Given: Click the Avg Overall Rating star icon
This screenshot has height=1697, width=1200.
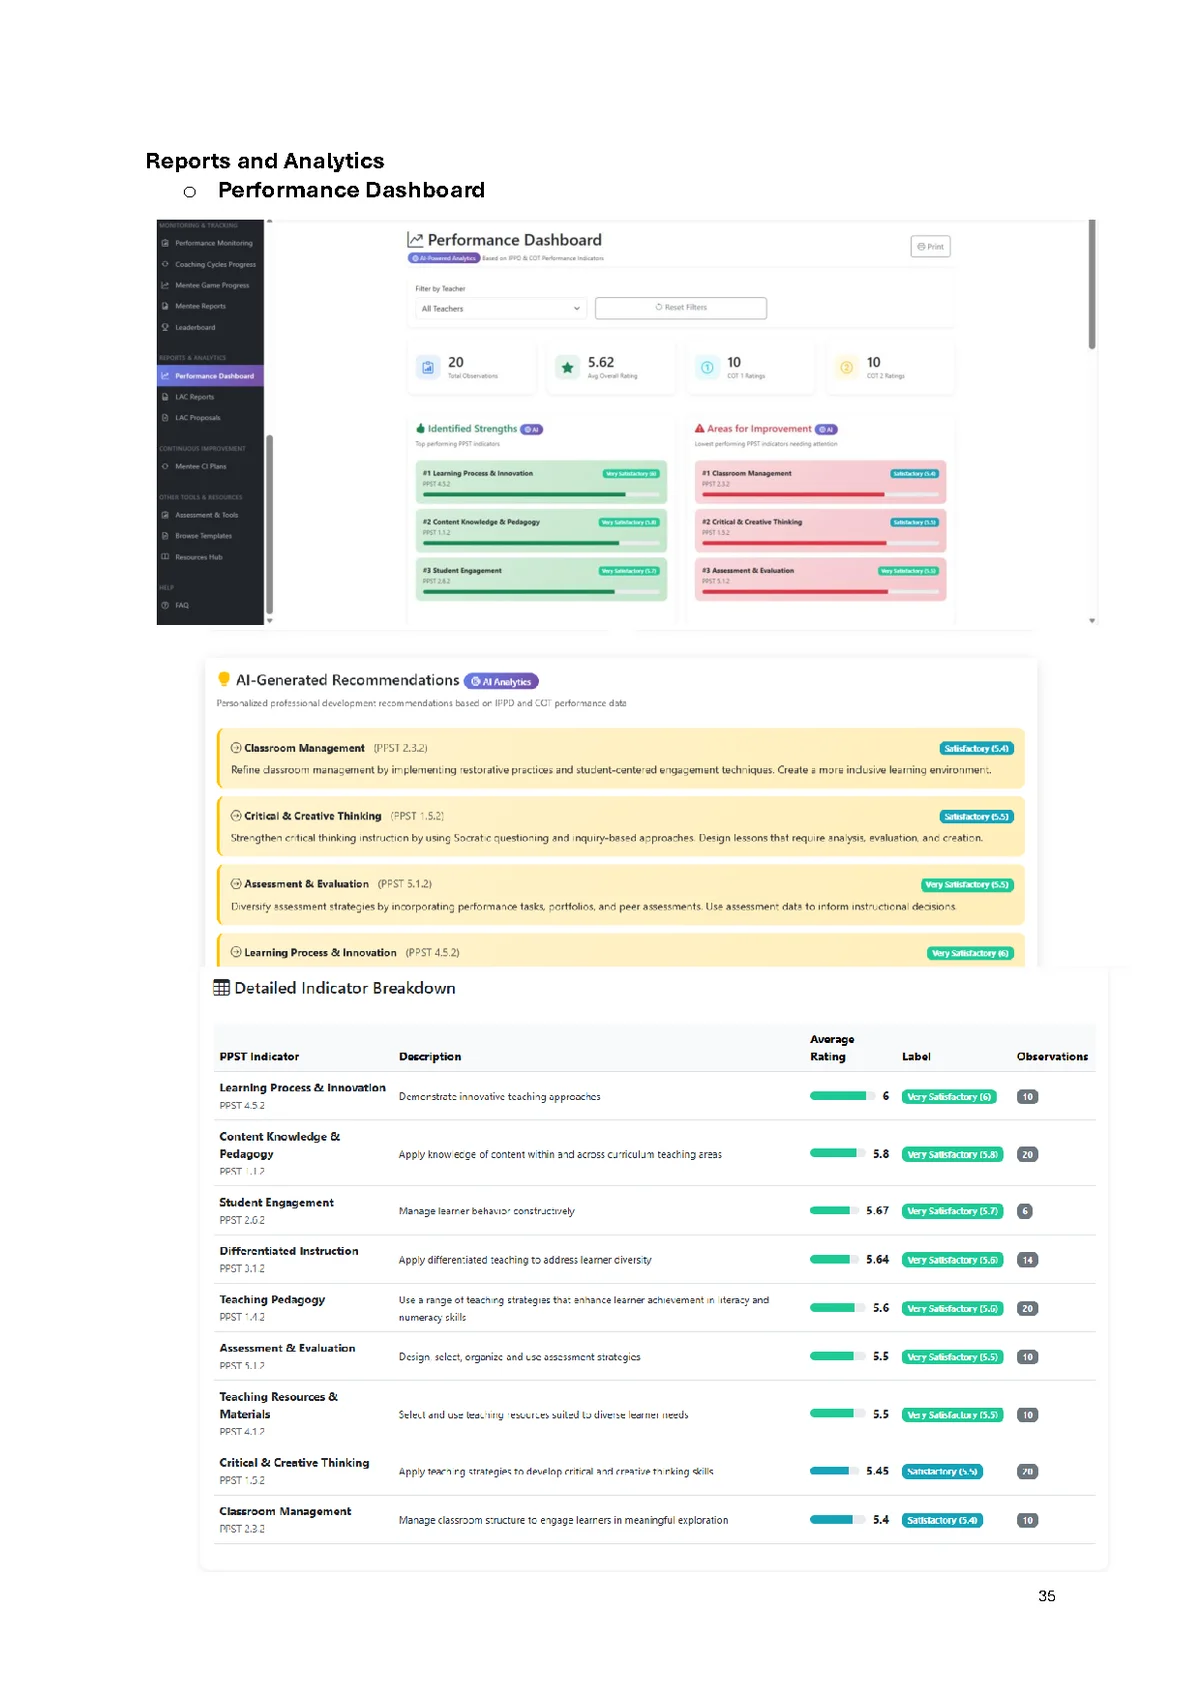Looking at the screenshot, I should (x=567, y=367).
